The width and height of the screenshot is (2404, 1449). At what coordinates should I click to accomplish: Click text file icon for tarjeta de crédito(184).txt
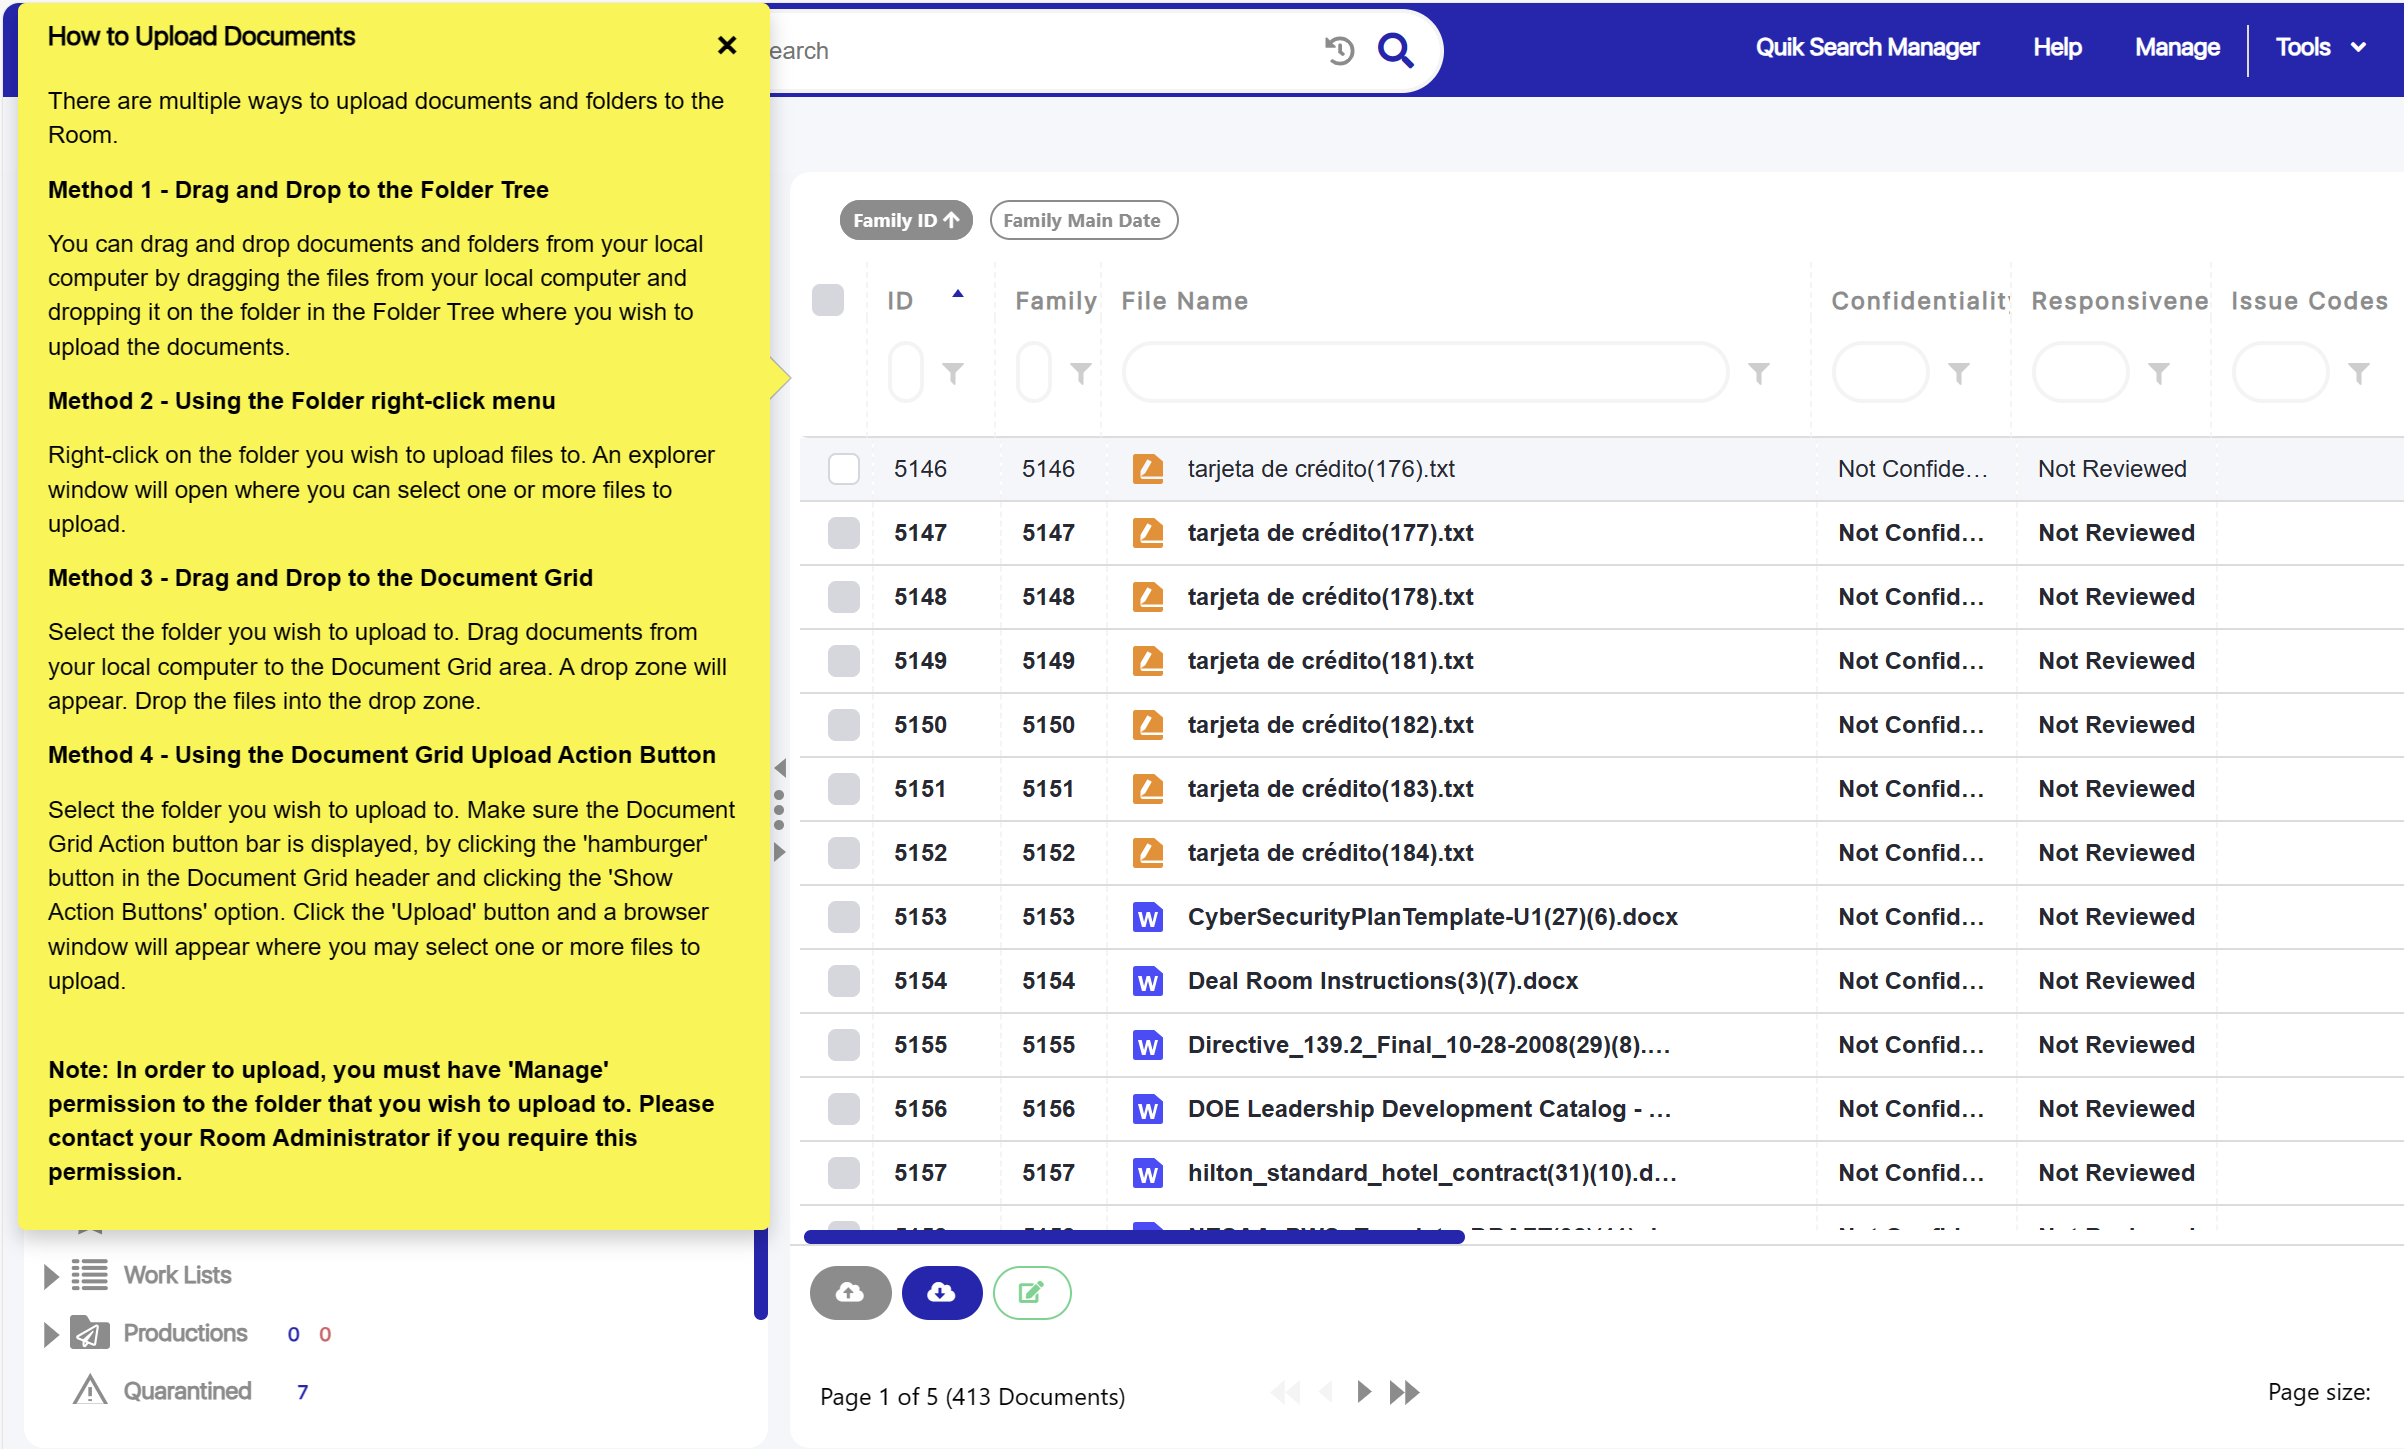coord(1147,852)
